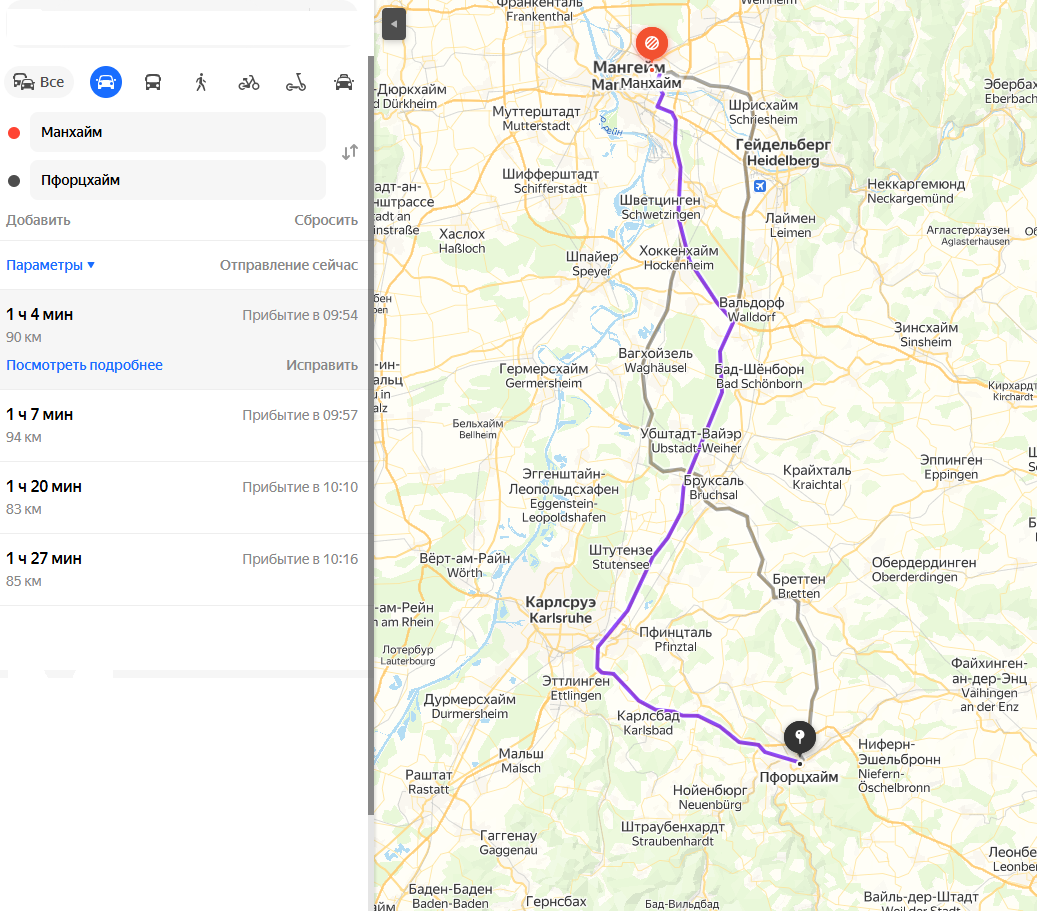
Task: Choose the taxi route mode icon
Action: pyautogui.click(x=344, y=82)
